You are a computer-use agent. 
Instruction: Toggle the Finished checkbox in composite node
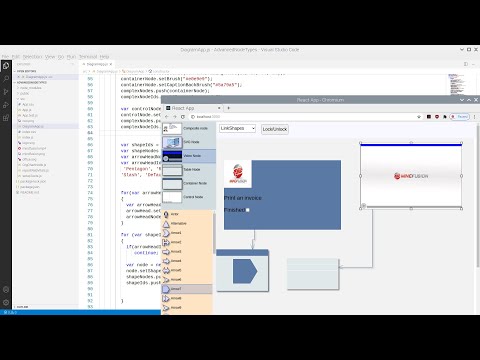tap(247, 210)
